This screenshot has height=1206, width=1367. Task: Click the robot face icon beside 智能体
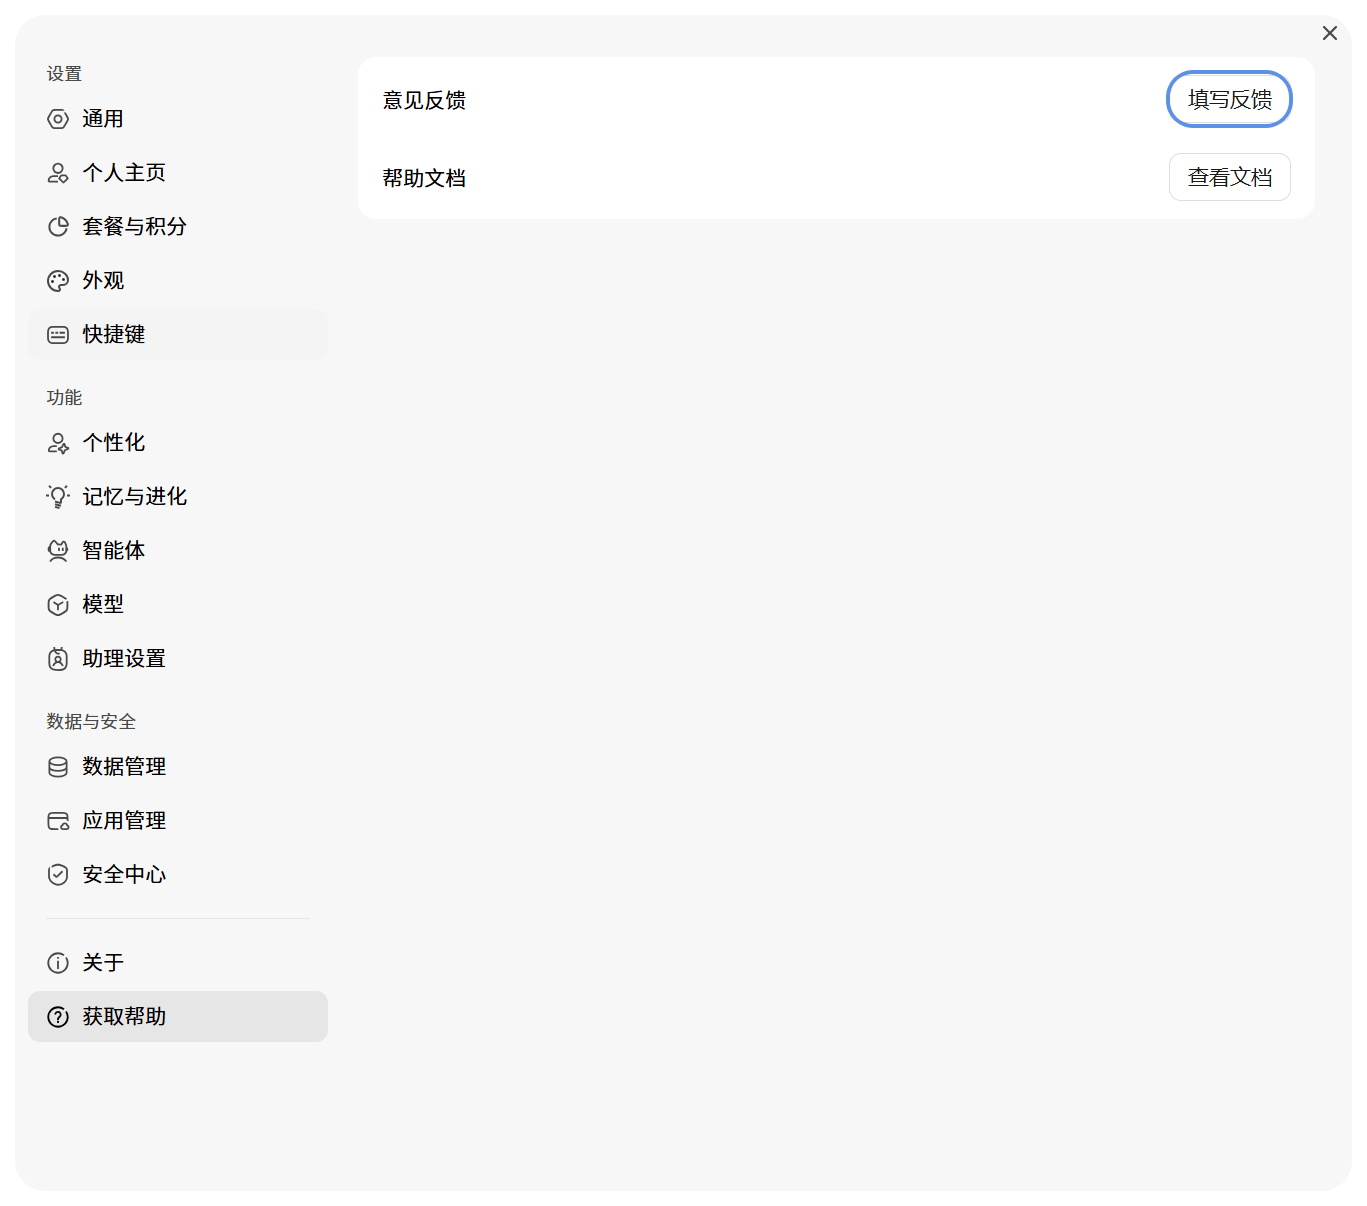tap(58, 551)
